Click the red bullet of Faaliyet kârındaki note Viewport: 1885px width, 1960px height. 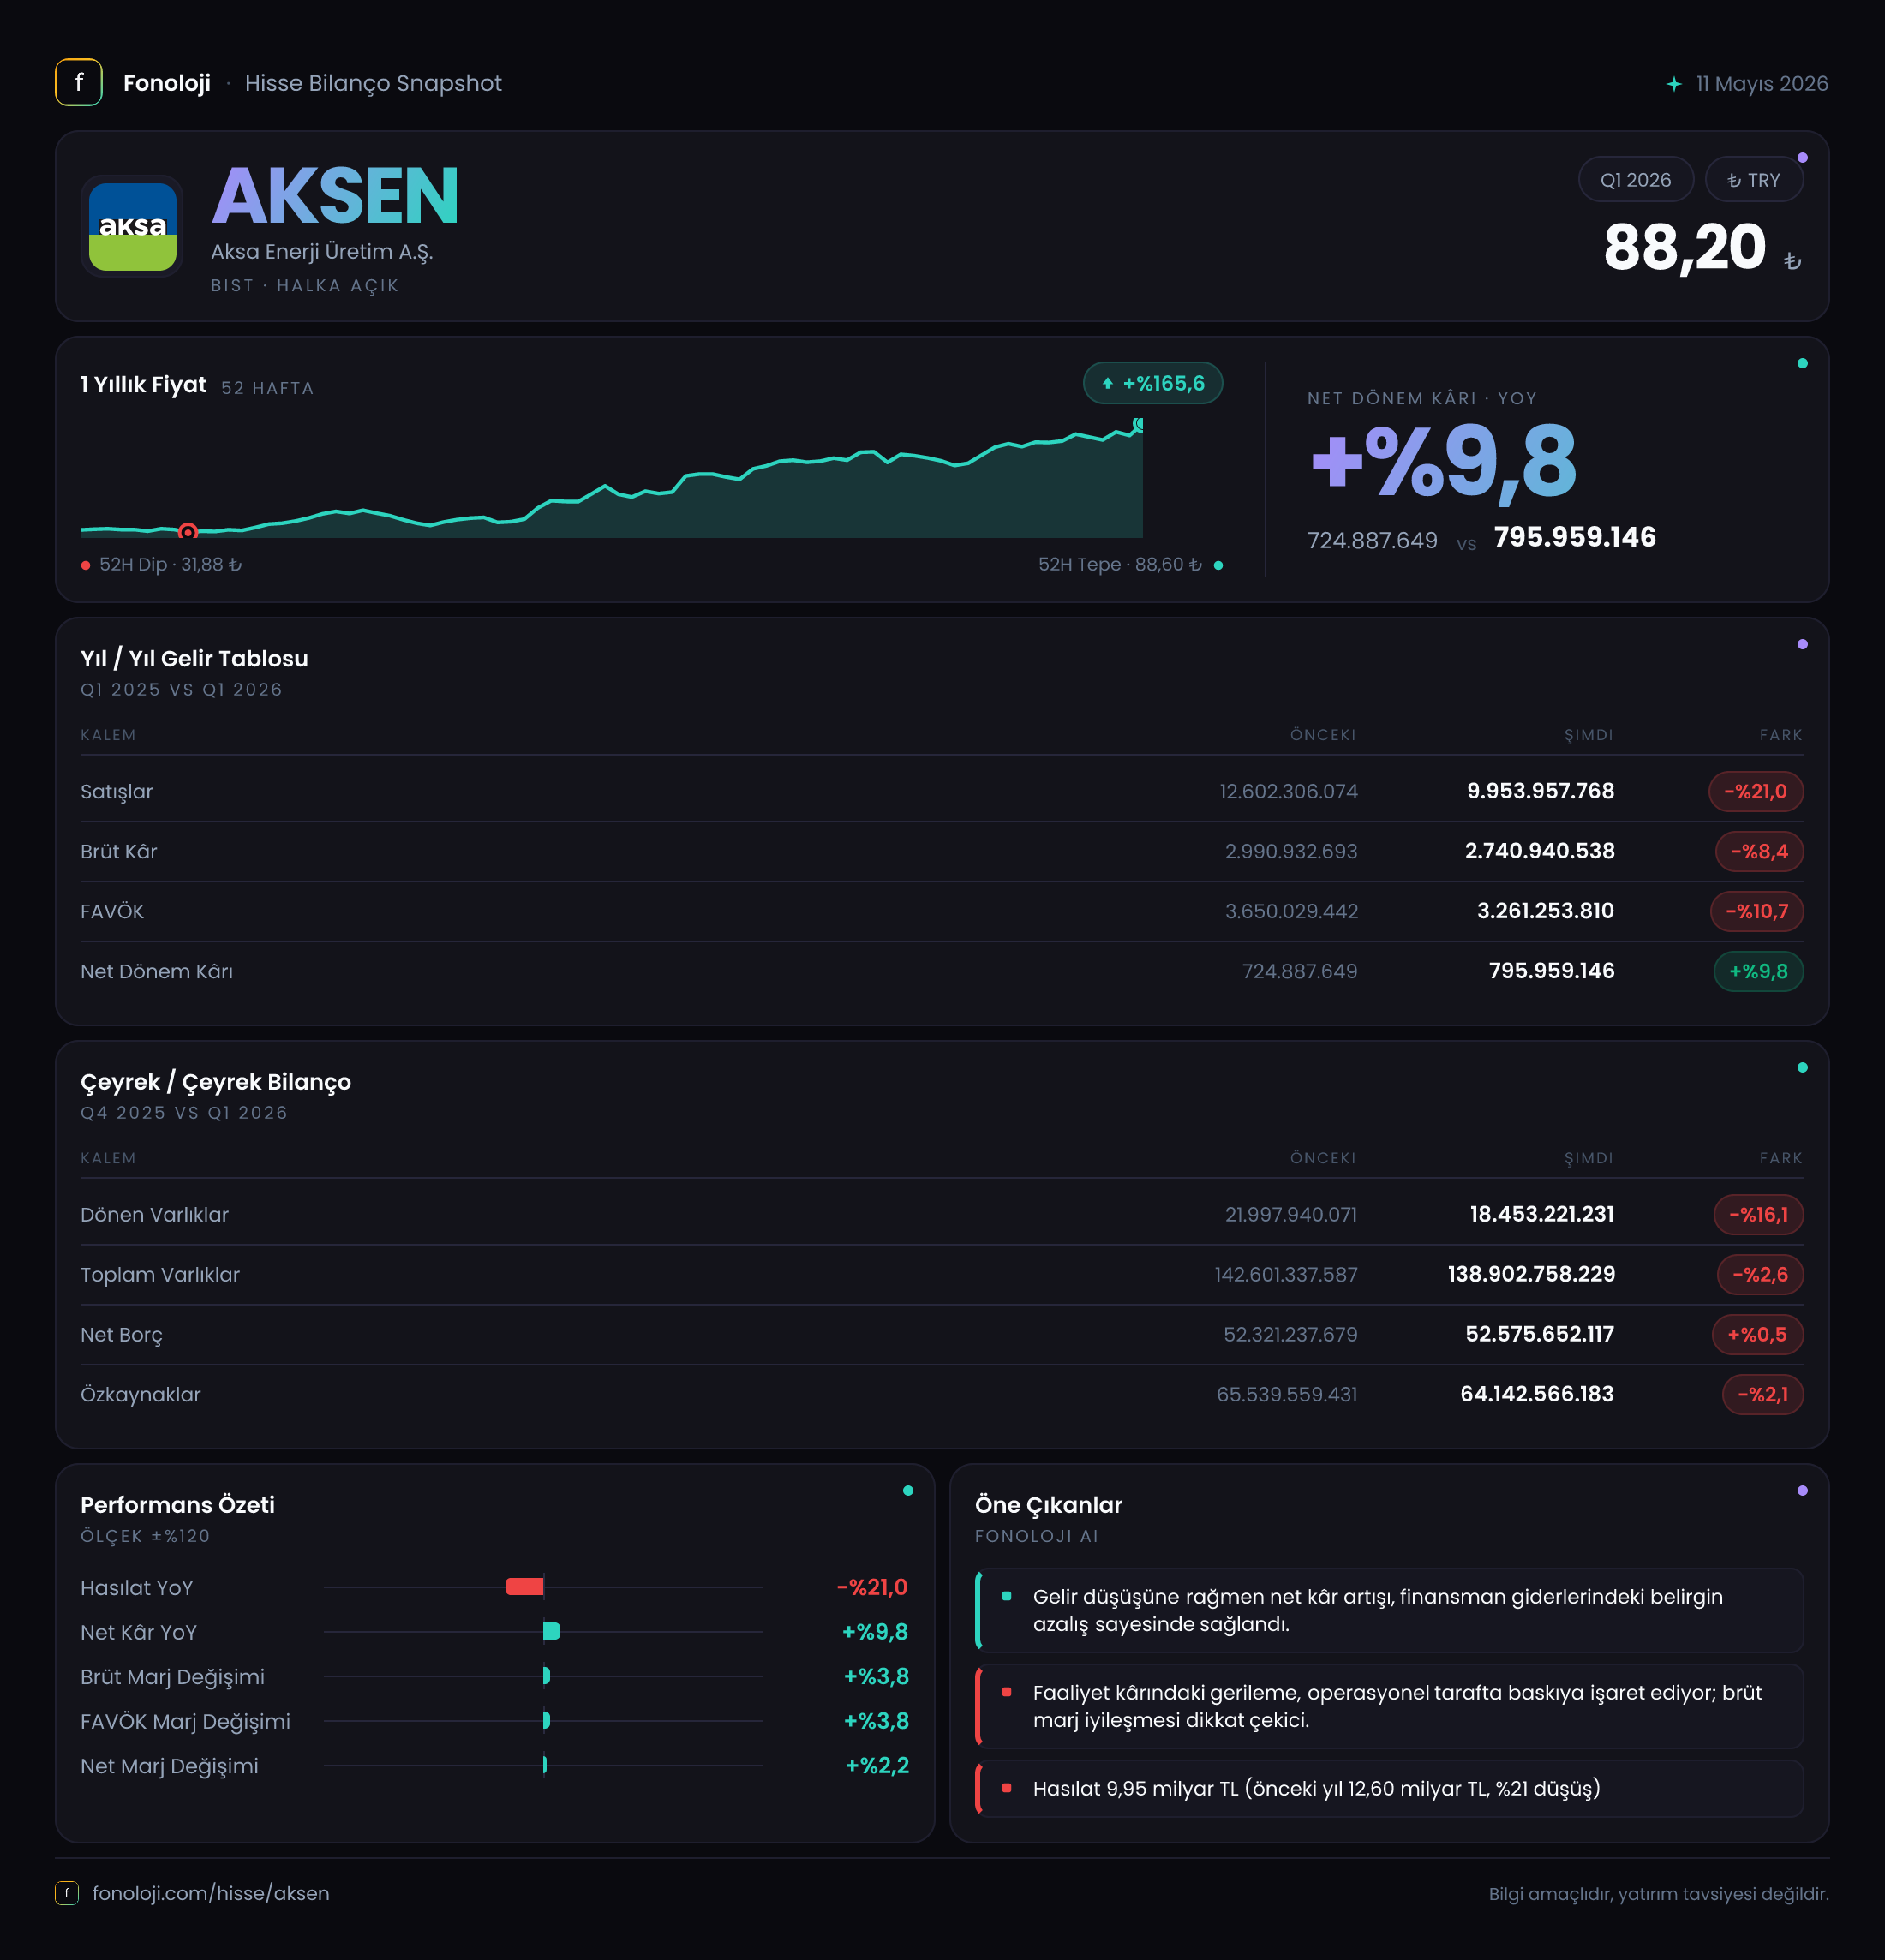pyautogui.click(x=1006, y=1692)
